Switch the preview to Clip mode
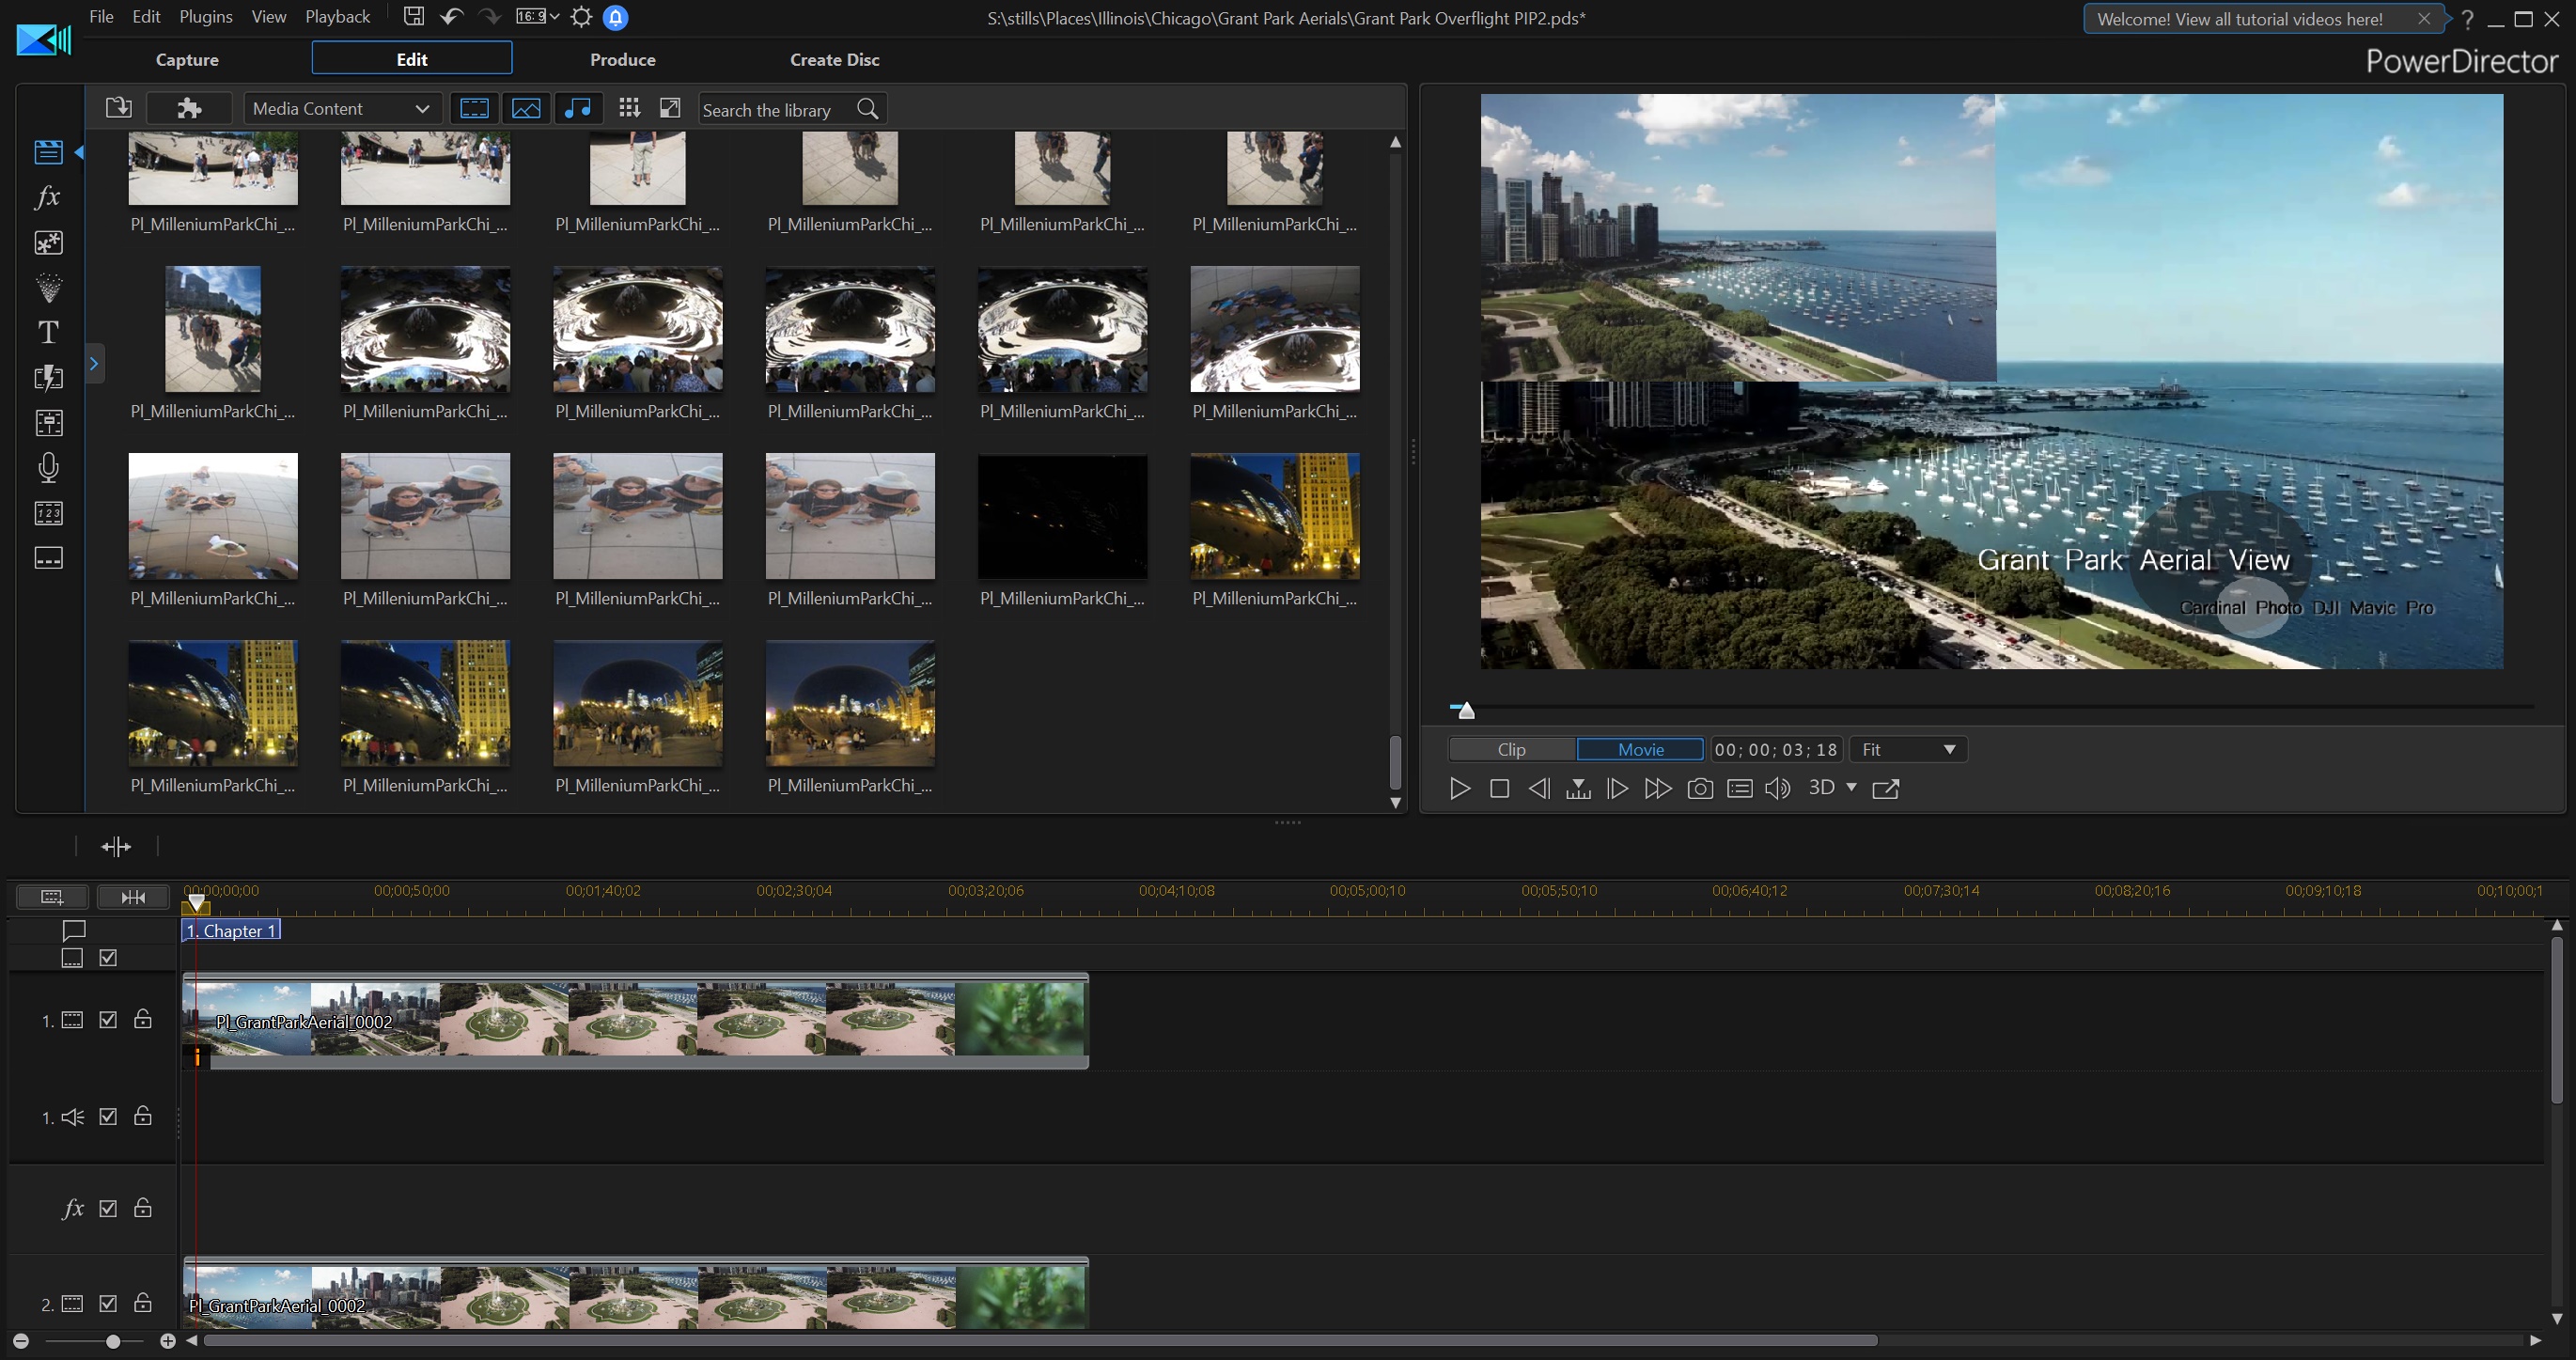This screenshot has width=2576, height=1360. tap(1511, 750)
